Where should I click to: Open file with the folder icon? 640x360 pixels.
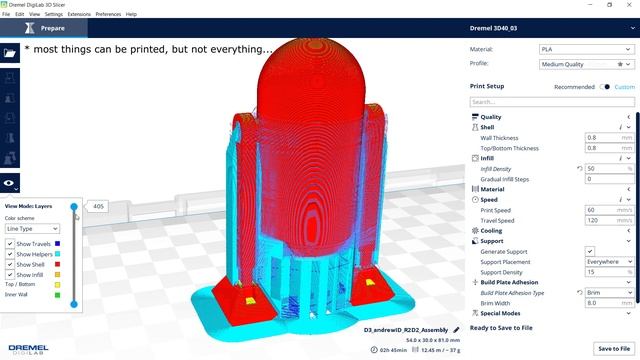pos(10,53)
